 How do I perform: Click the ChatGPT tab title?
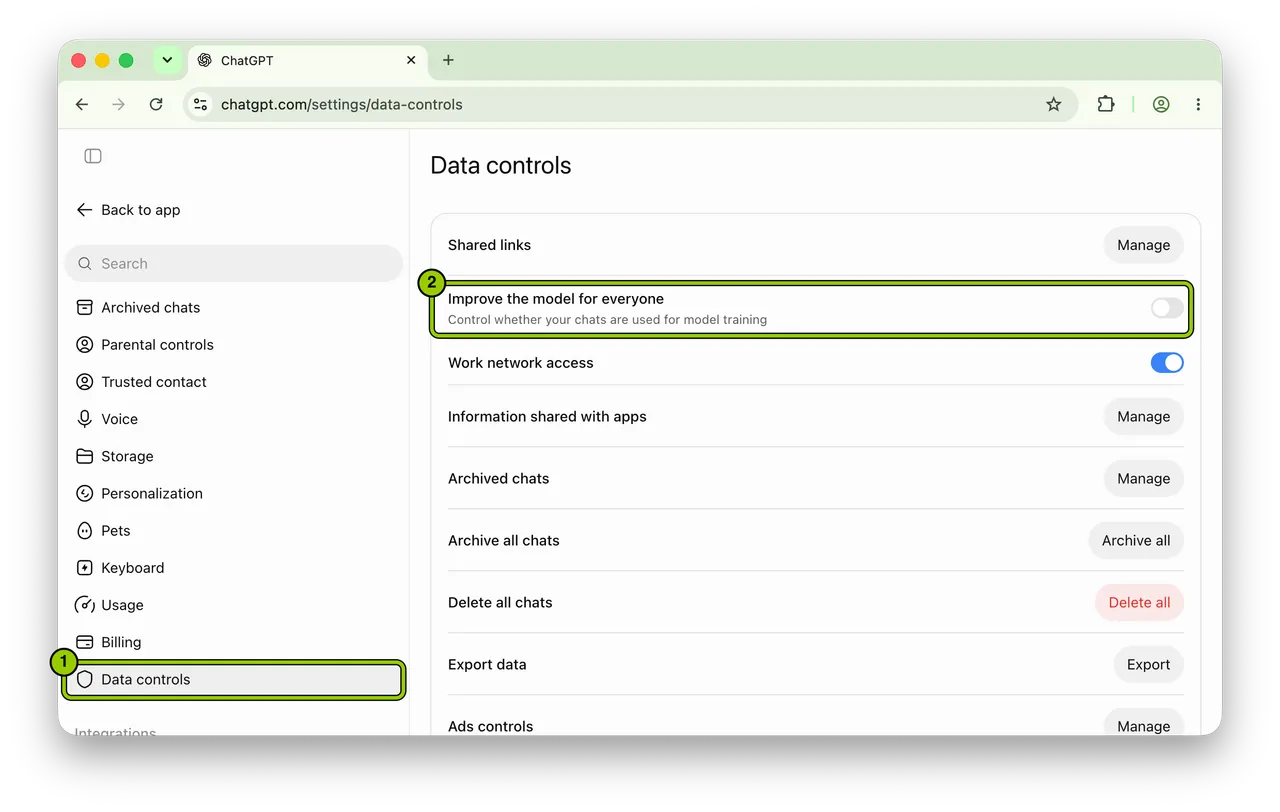point(247,60)
